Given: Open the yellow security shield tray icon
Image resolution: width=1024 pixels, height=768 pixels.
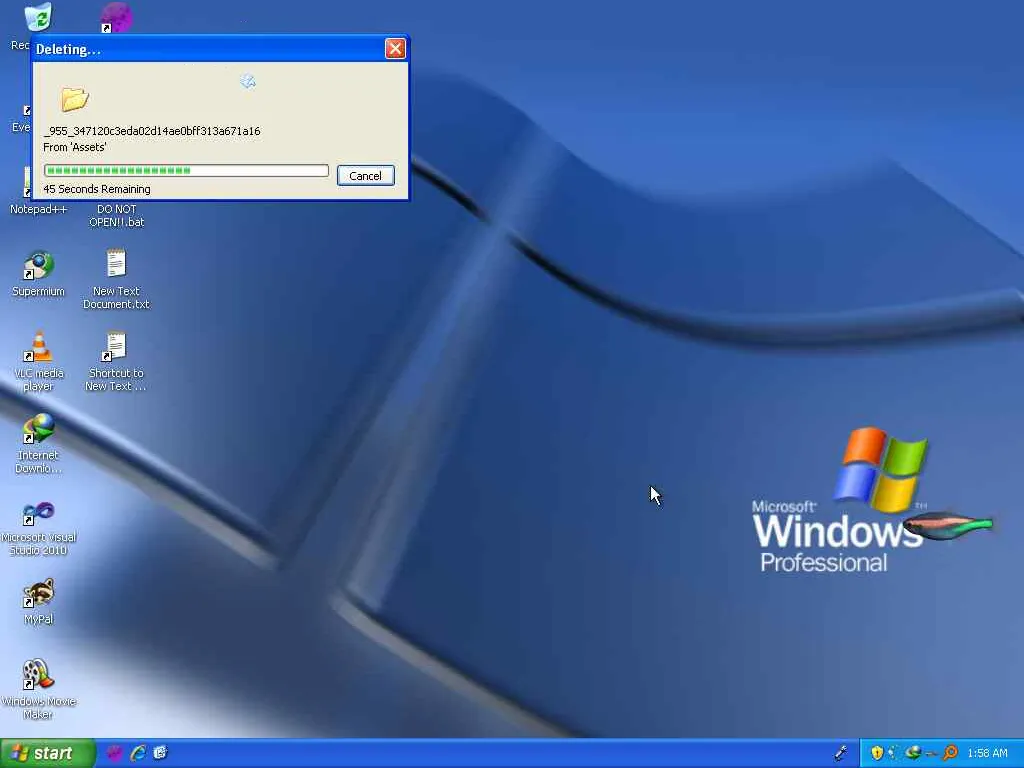Looking at the screenshot, I should pyautogui.click(x=876, y=753).
